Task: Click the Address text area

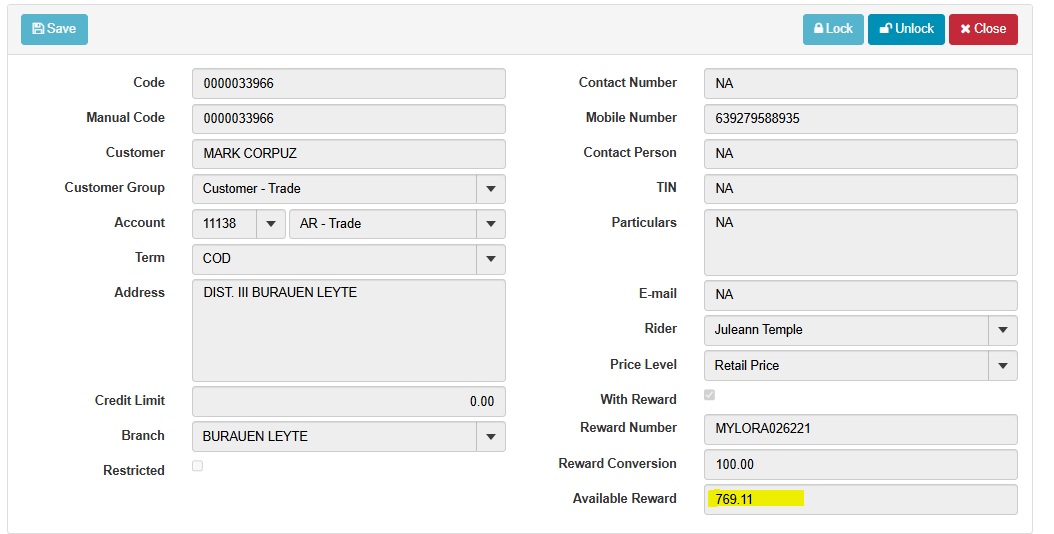Action: tap(348, 330)
